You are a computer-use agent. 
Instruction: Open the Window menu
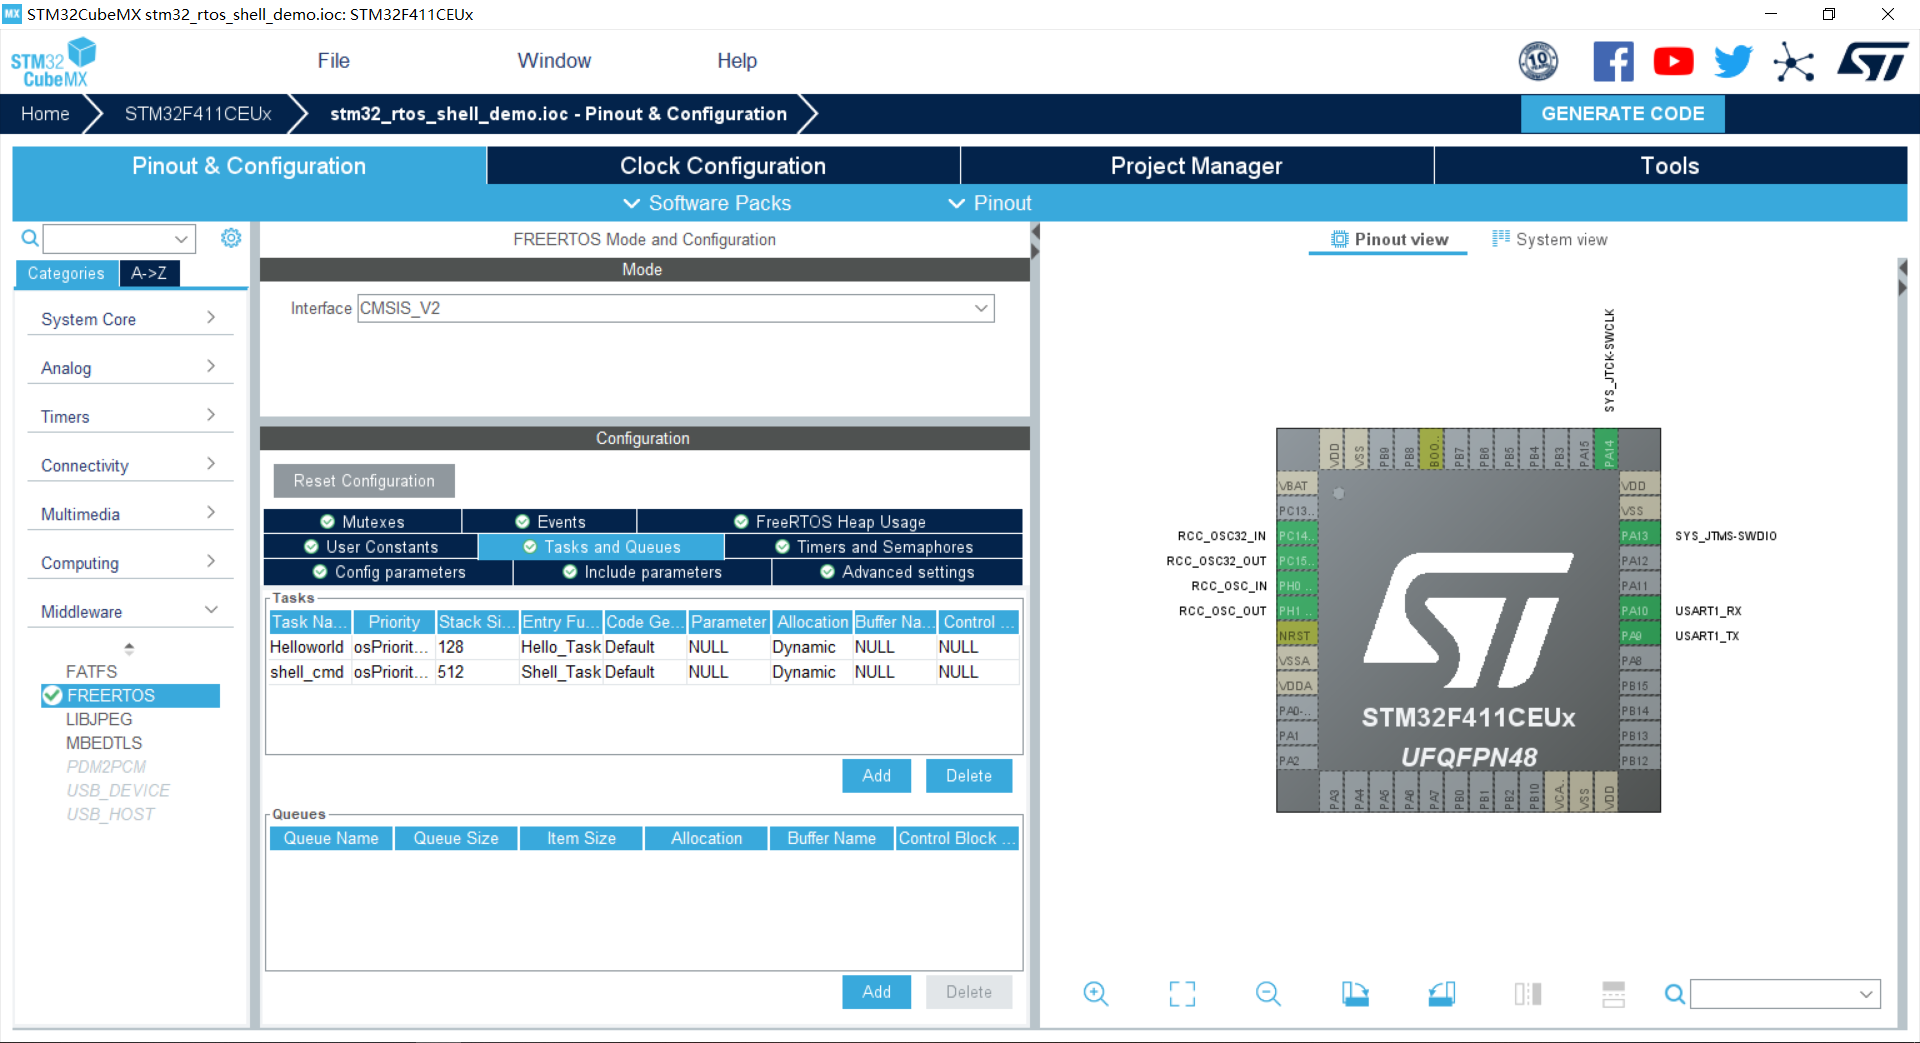[x=554, y=61]
